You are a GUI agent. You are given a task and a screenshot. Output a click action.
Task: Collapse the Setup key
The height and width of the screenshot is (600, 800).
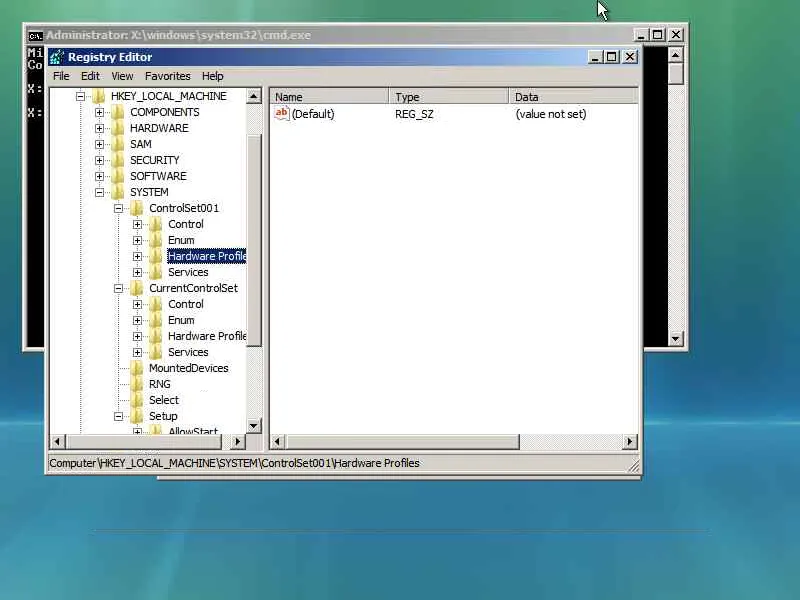pyautogui.click(x=118, y=416)
